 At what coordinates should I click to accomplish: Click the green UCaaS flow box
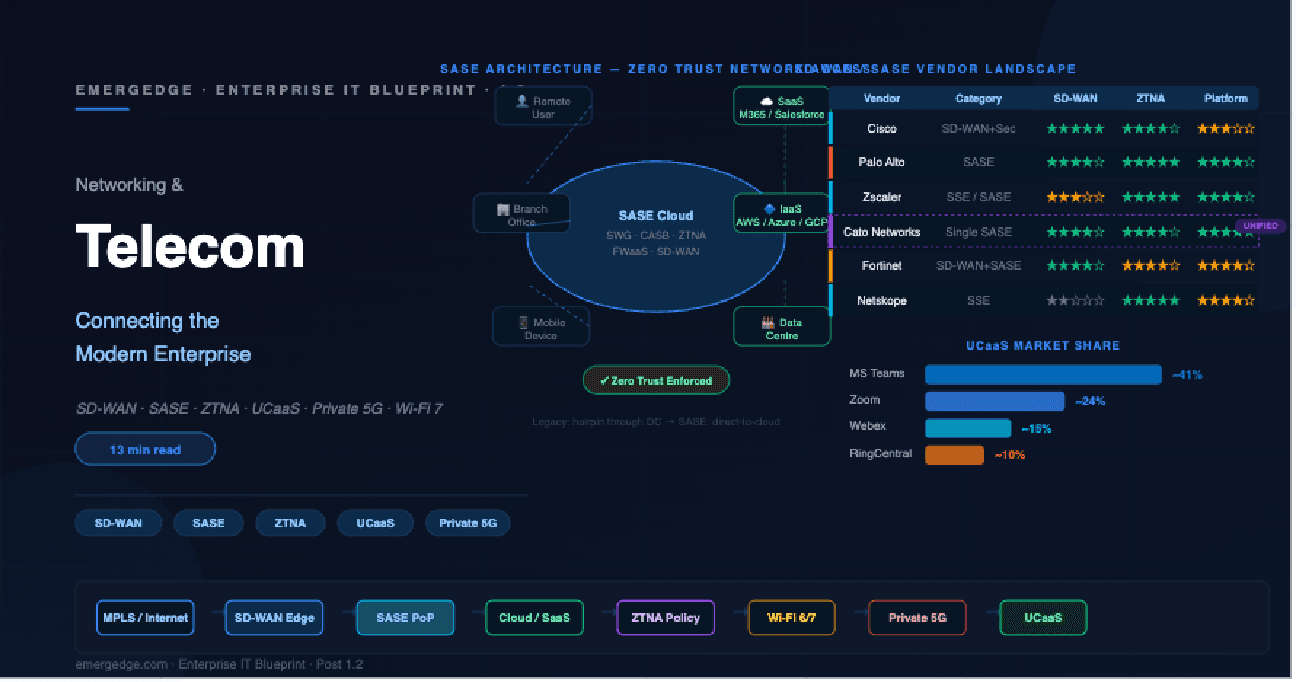1043,618
